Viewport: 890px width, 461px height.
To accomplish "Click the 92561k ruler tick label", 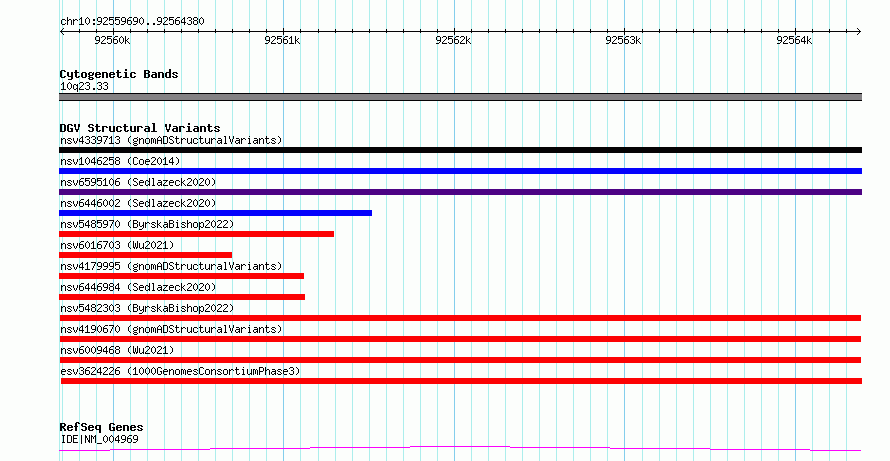I will click(x=283, y=40).
